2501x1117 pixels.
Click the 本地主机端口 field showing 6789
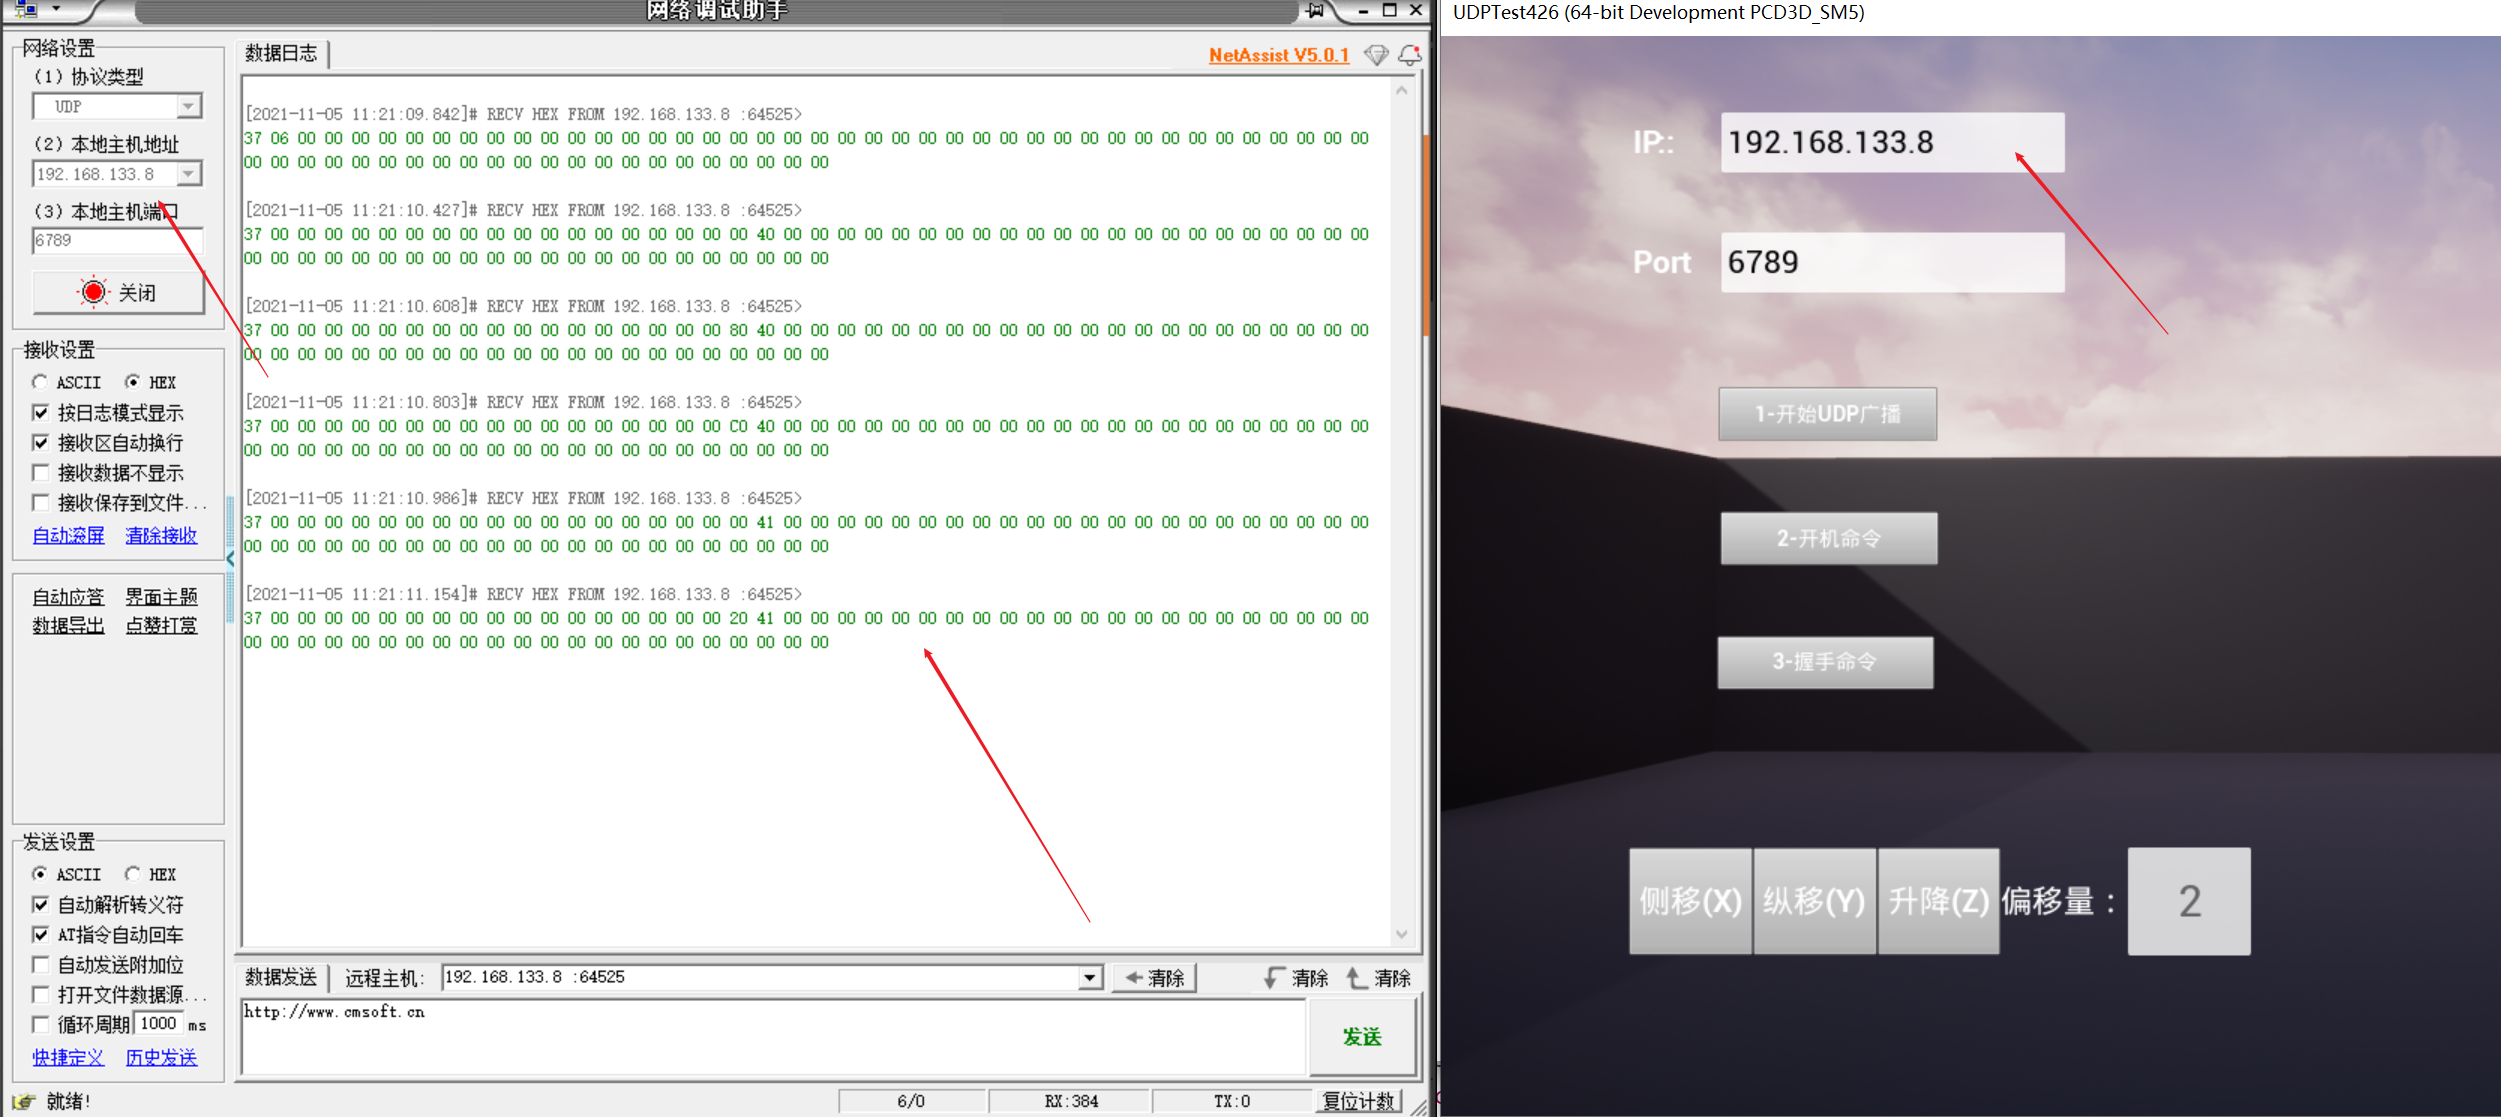point(117,241)
